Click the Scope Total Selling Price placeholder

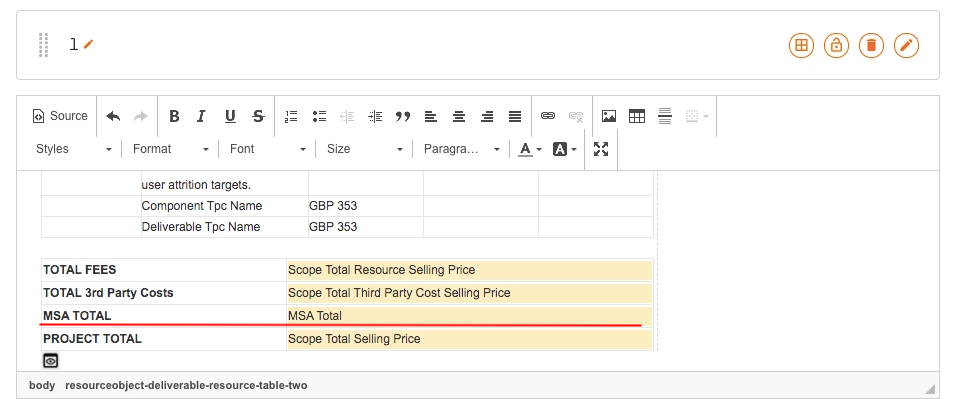click(470, 339)
